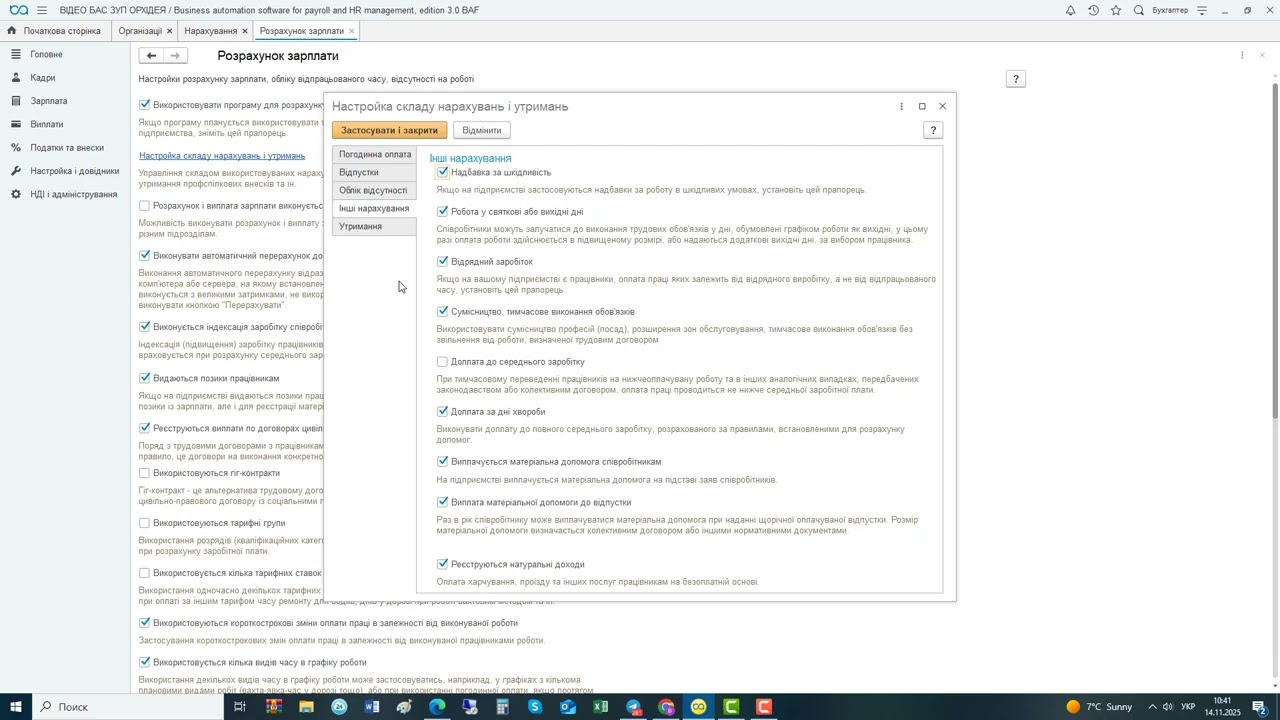Open the history clock icon

(x=1093, y=10)
